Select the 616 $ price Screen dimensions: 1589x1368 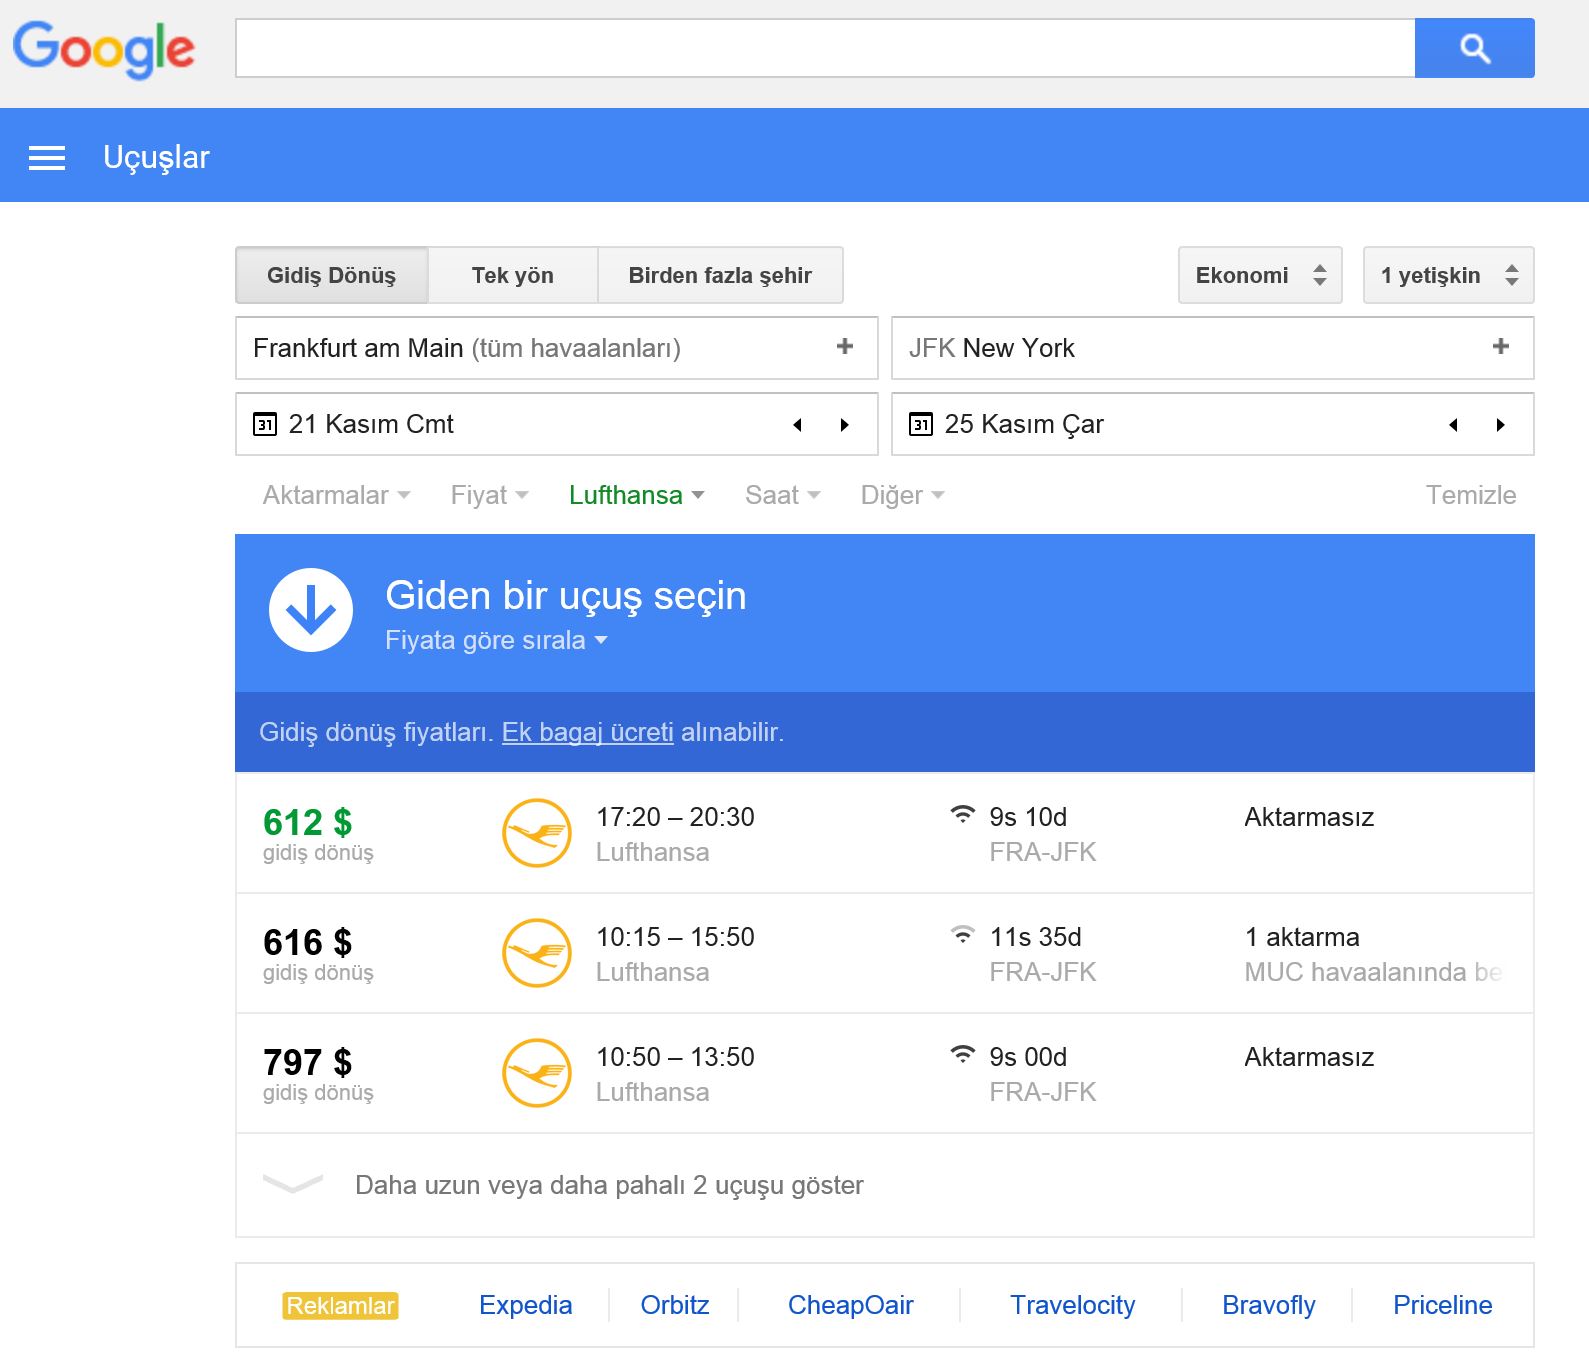(308, 942)
